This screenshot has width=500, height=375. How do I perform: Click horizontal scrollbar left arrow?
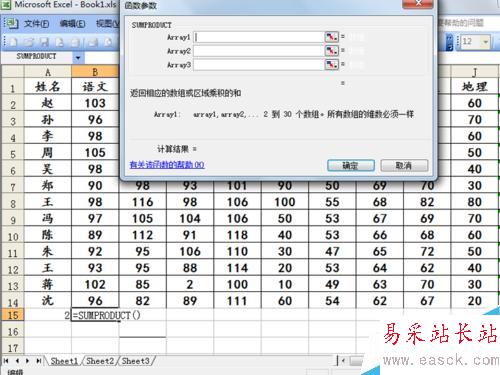344,361
